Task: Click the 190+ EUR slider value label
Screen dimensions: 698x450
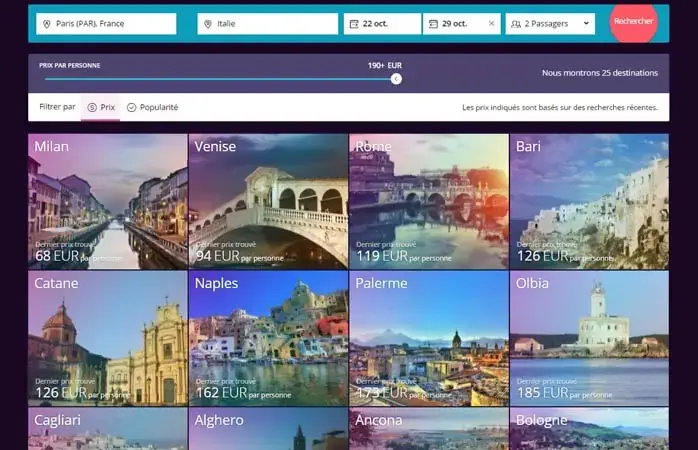Action: 385,65
